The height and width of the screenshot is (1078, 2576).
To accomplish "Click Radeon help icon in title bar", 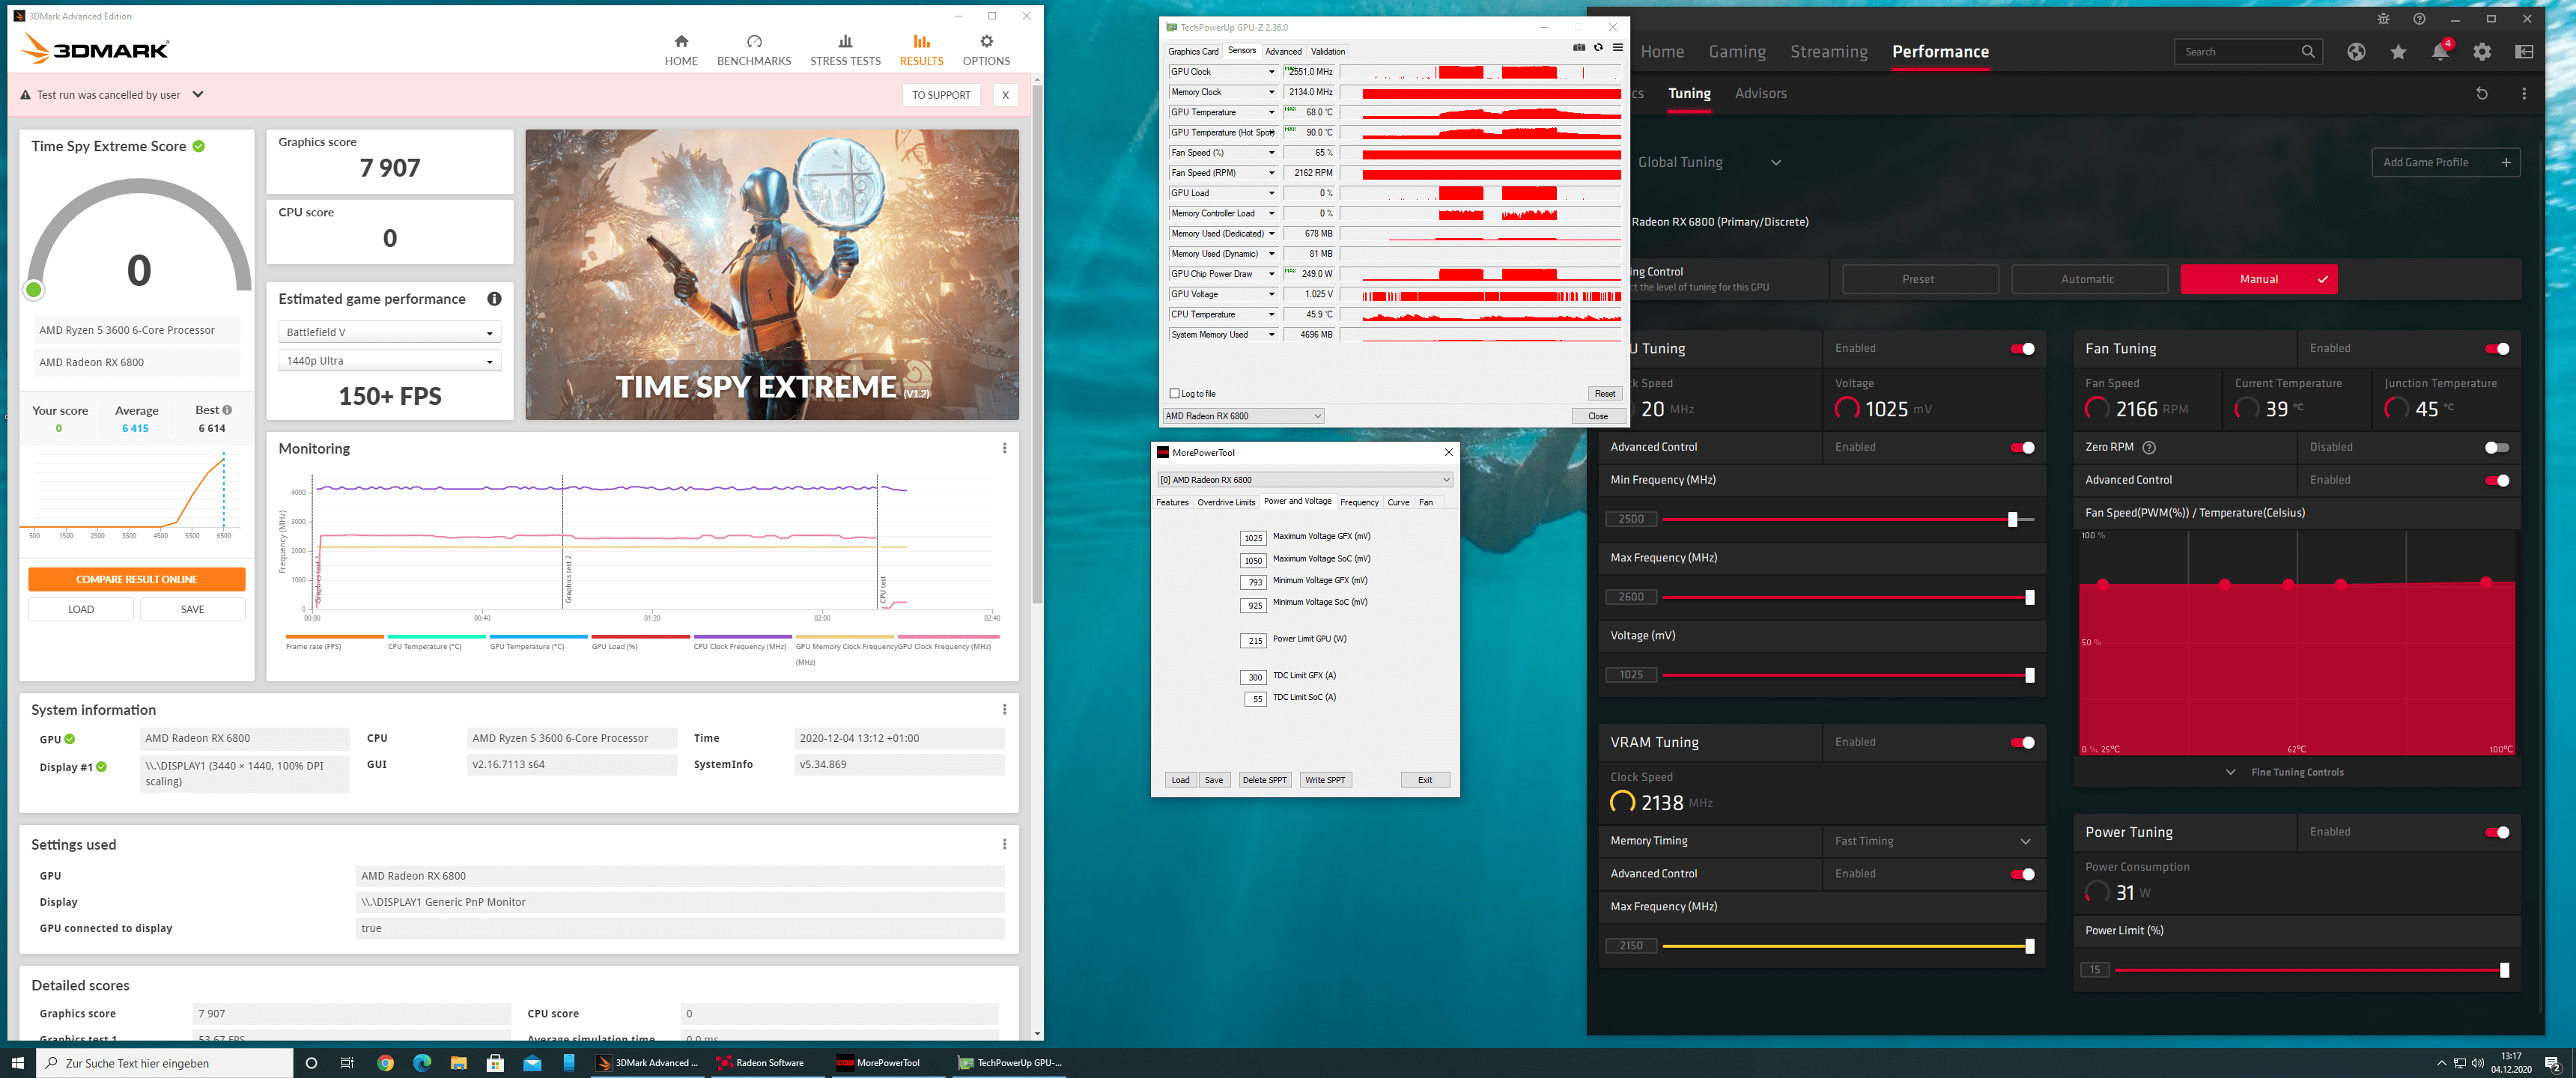I will [2419, 19].
